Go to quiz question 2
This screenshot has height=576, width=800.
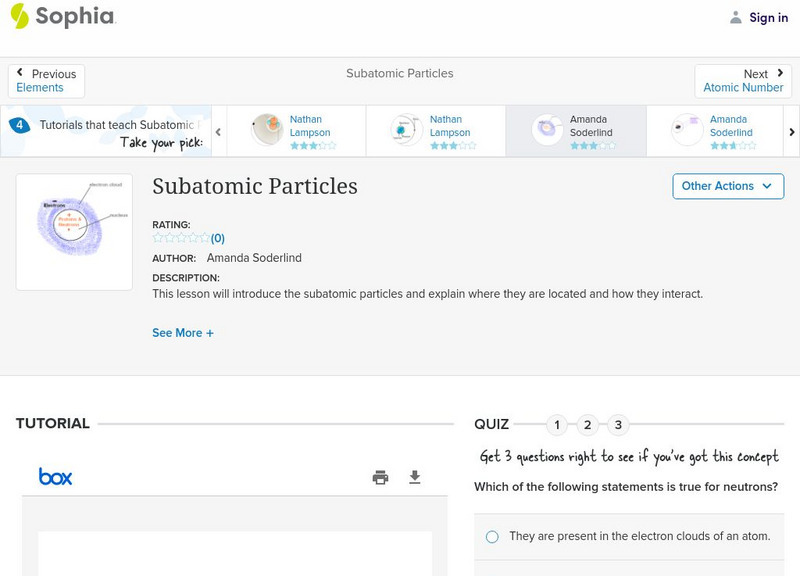coord(588,425)
